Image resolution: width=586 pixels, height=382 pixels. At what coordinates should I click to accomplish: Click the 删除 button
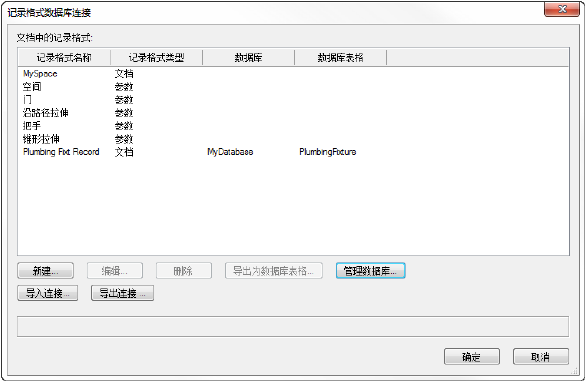point(183,271)
